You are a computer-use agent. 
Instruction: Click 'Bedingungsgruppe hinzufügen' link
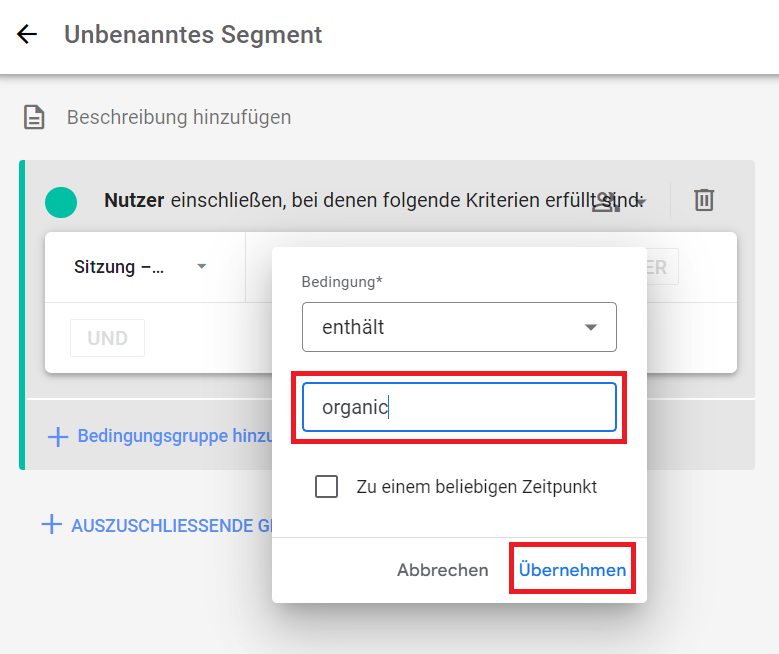coord(175,436)
